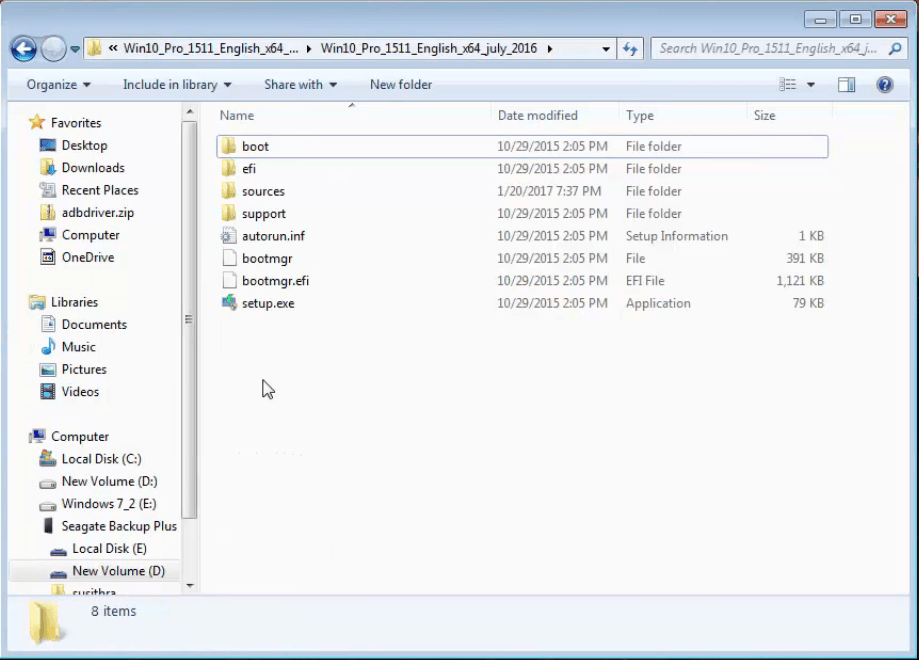This screenshot has width=919, height=660.
Task: Click breadcrumb Win10_Pro_1511_English_x64_july_2016
Action: [428, 49]
